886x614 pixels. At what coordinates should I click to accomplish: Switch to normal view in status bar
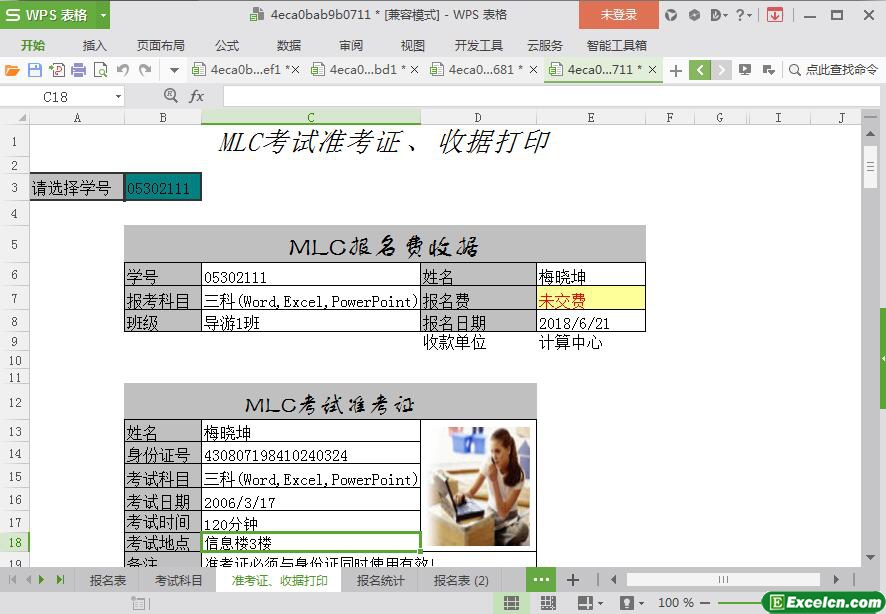(x=511, y=603)
